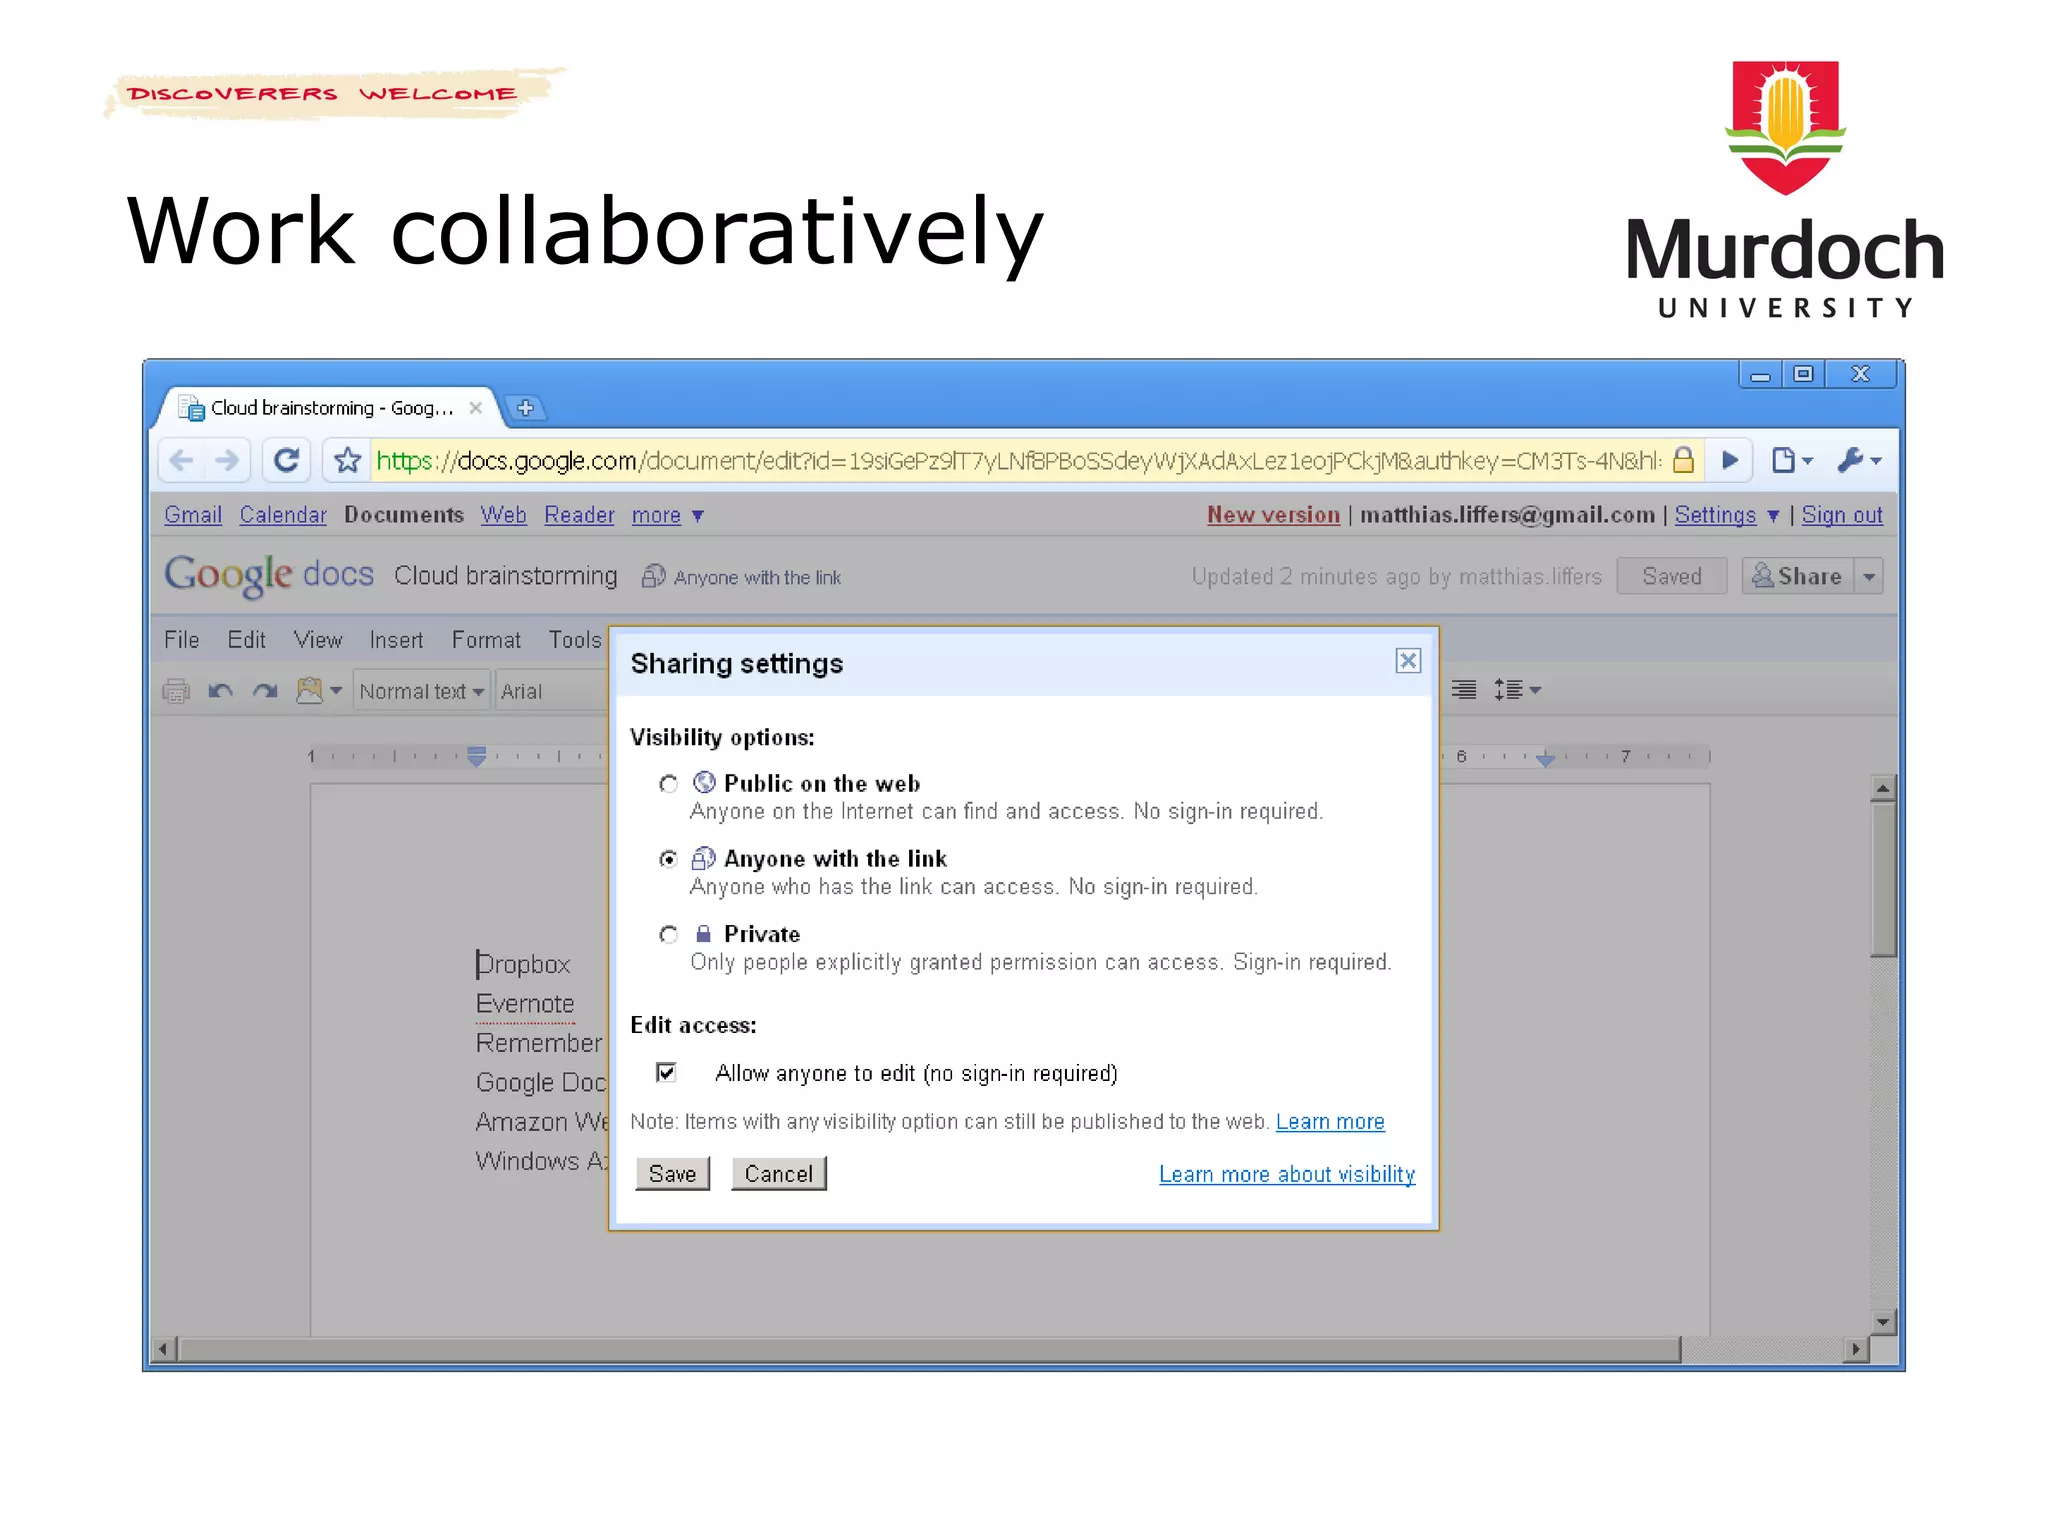Screen dimensions: 2048x1536
Task: Bookmark page with the star icon
Action: tap(347, 460)
